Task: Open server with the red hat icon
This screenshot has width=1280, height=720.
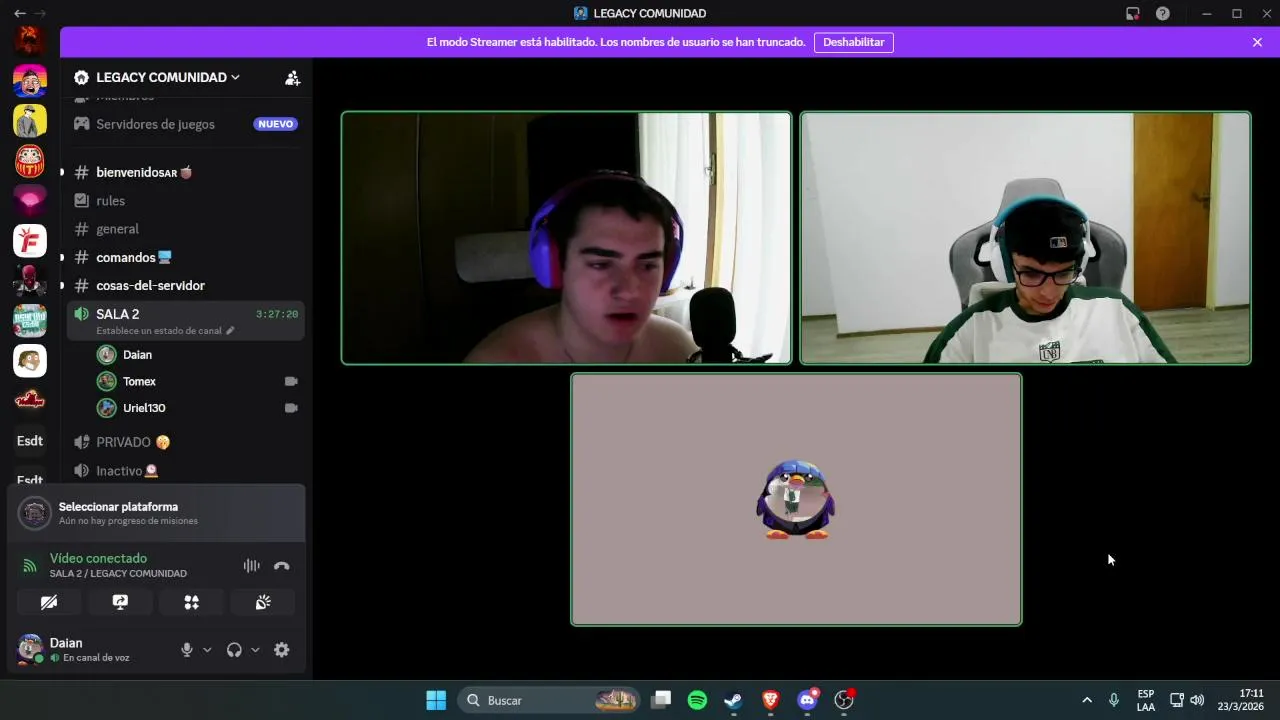Action: (30, 401)
